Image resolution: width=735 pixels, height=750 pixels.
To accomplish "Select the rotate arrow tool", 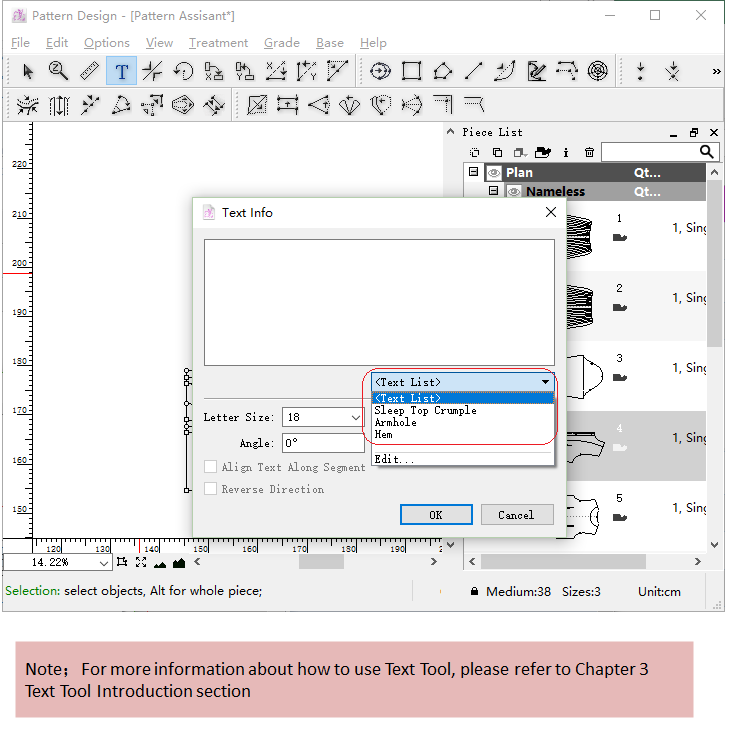I will coord(183,71).
